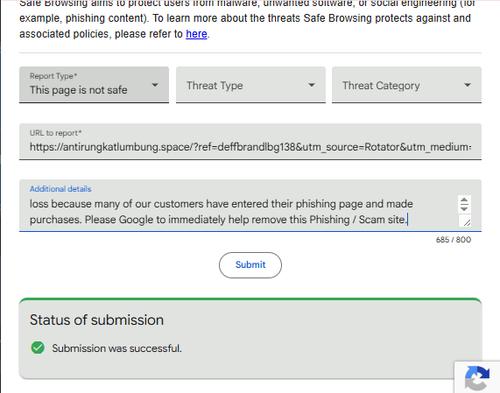Click the up arrow in details scroller
This screenshot has width=500, height=393.
click(x=464, y=200)
